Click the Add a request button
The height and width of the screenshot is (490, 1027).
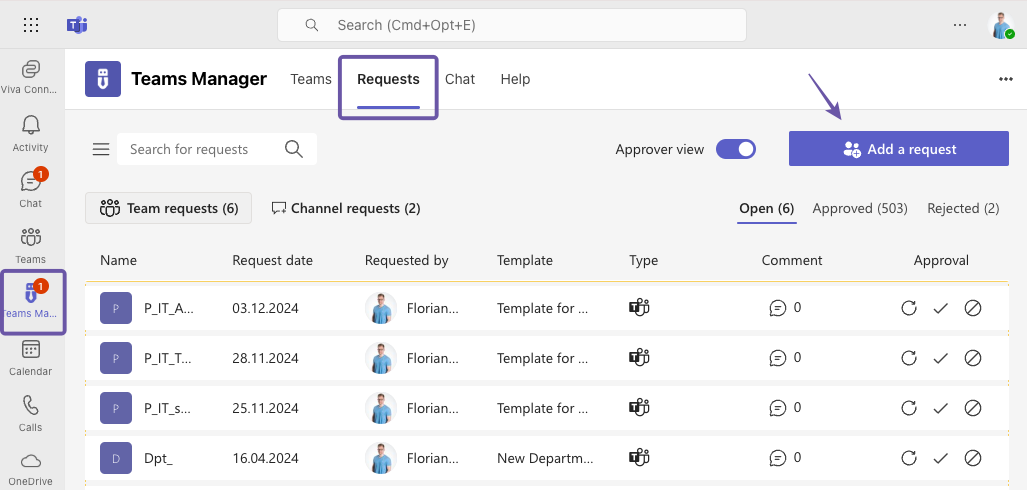[899, 149]
